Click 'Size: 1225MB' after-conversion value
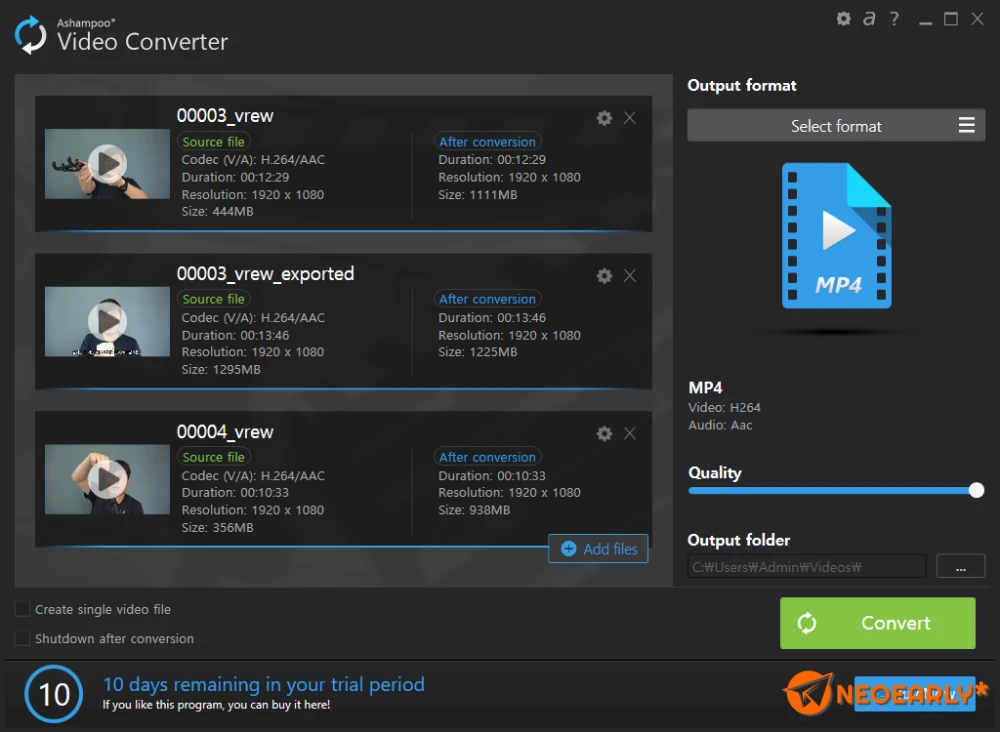Image resolution: width=1000 pixels, height=732 pixels. pyautogui.click(x=478, y=352)
